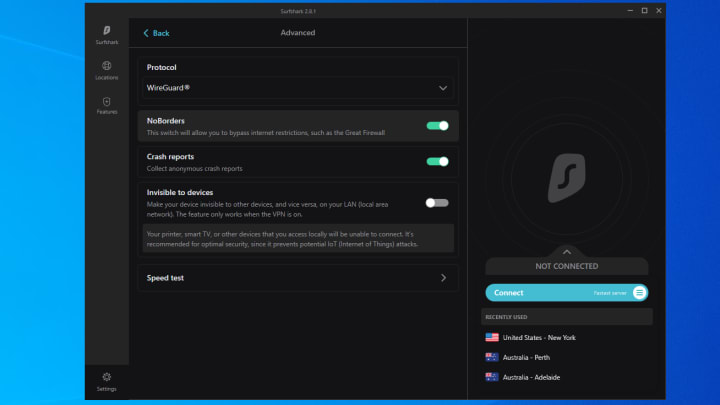
Task: Click the Connect button
Action: [567, 292]
